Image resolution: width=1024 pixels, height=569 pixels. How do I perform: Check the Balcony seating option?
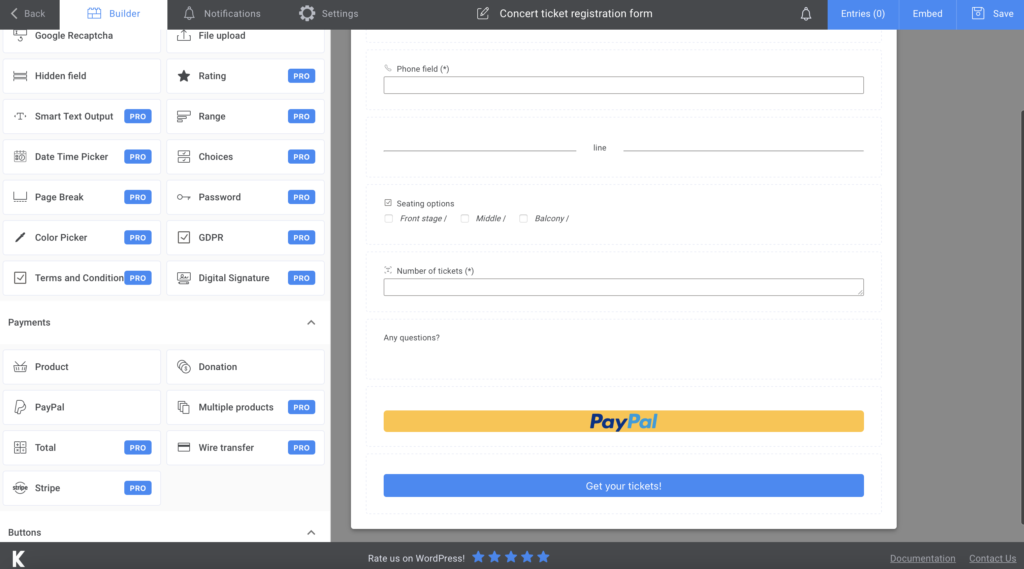[523, 219]
